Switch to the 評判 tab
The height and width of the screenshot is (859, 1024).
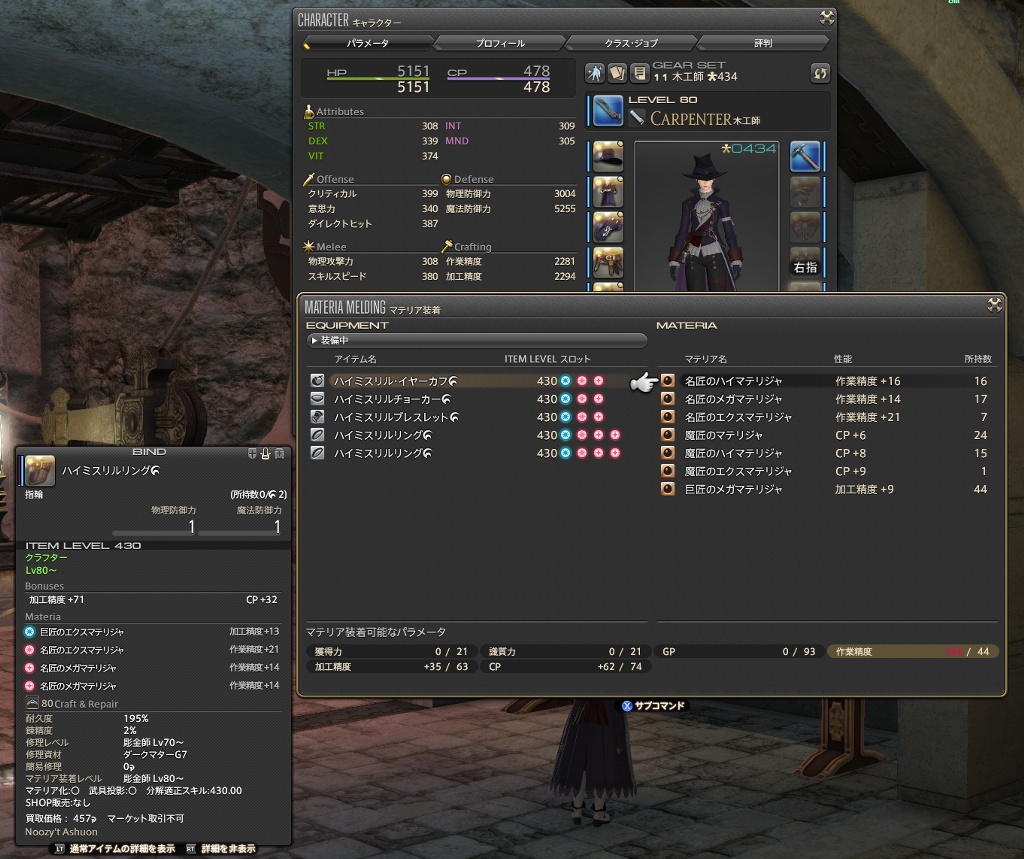[763, 43]
